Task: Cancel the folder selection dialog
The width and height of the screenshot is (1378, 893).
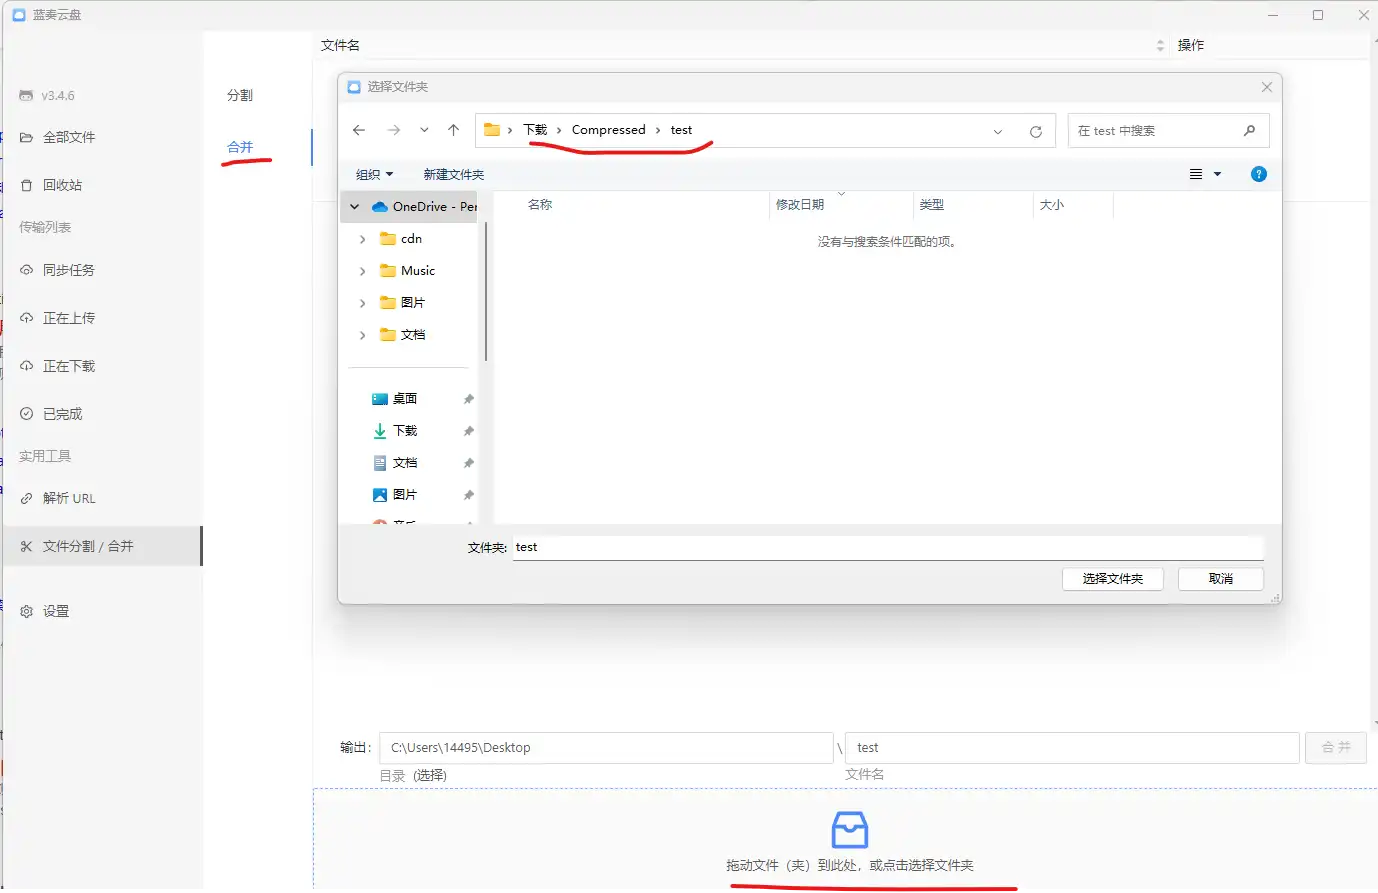Action: point(1220,579)
